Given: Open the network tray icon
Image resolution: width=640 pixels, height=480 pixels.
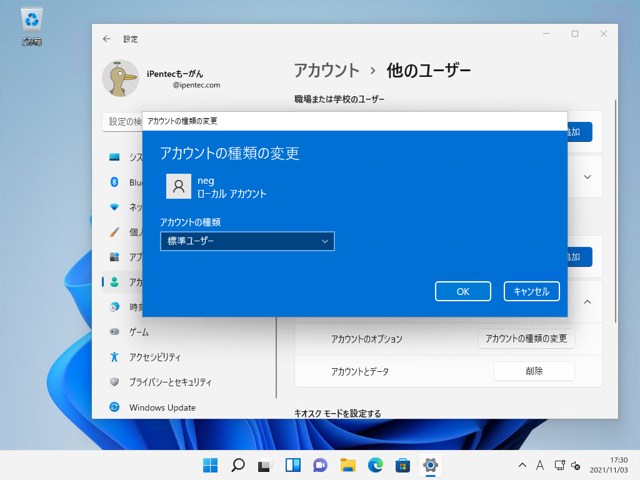Looking at the screenshot, I should 560,465.
